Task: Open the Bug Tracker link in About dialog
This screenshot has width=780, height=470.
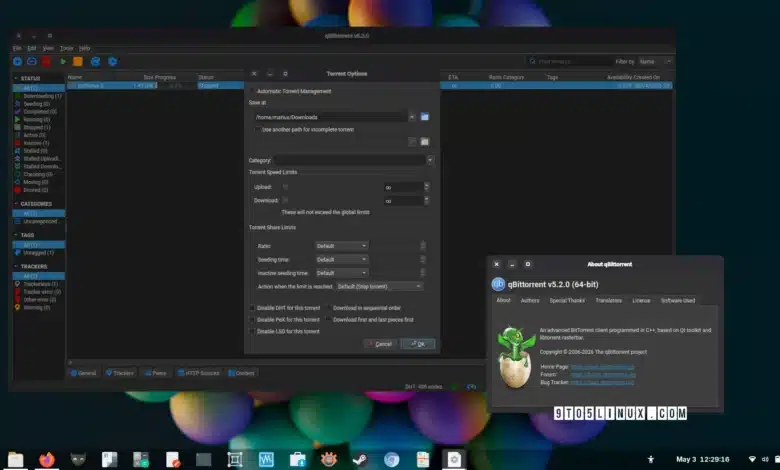Action: tap(602, 382)
